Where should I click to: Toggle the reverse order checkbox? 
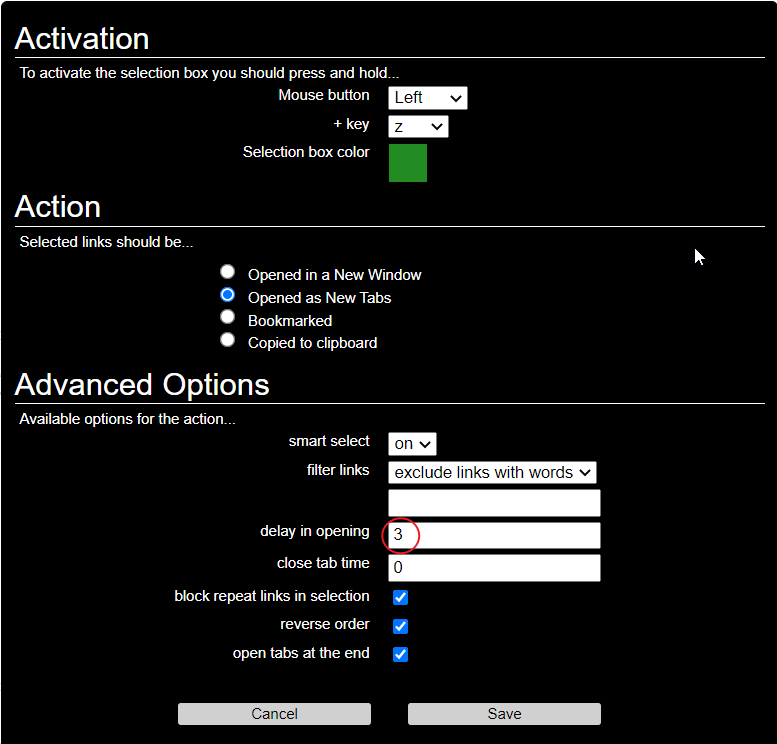[400, 626]
